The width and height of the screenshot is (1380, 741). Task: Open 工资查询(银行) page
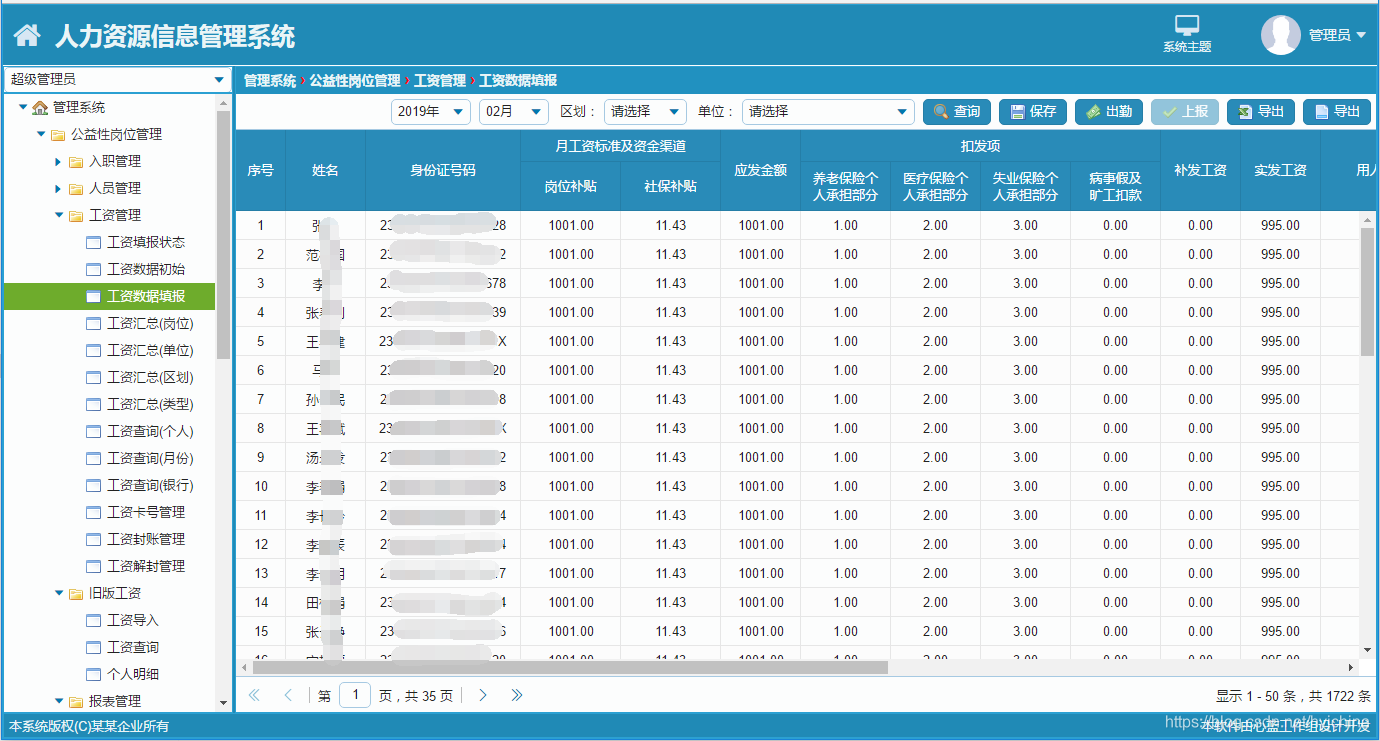[150, 485]
